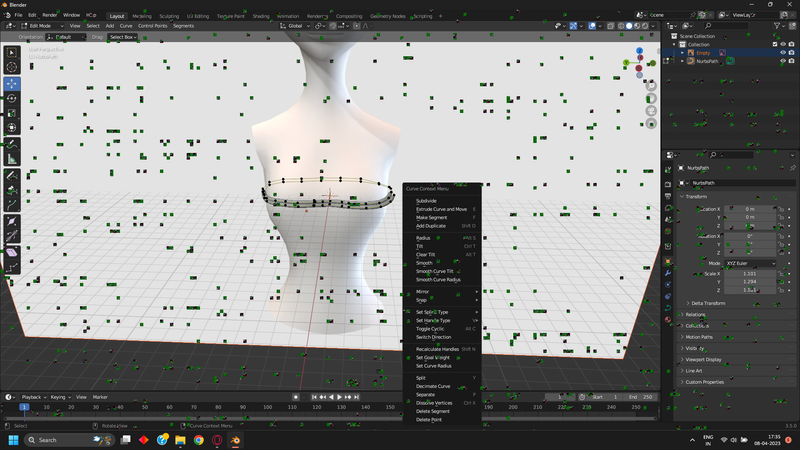This screenshot has height=450, width=800.
Task: Select the curve Tilt tool
Action: point(12,236)
